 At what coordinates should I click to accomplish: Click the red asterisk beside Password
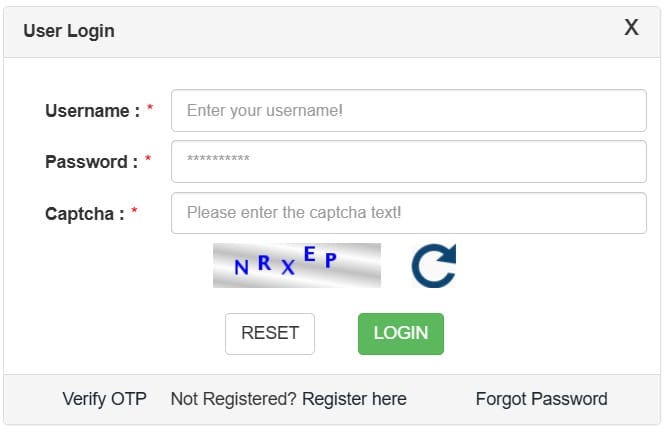click(148, 159)
